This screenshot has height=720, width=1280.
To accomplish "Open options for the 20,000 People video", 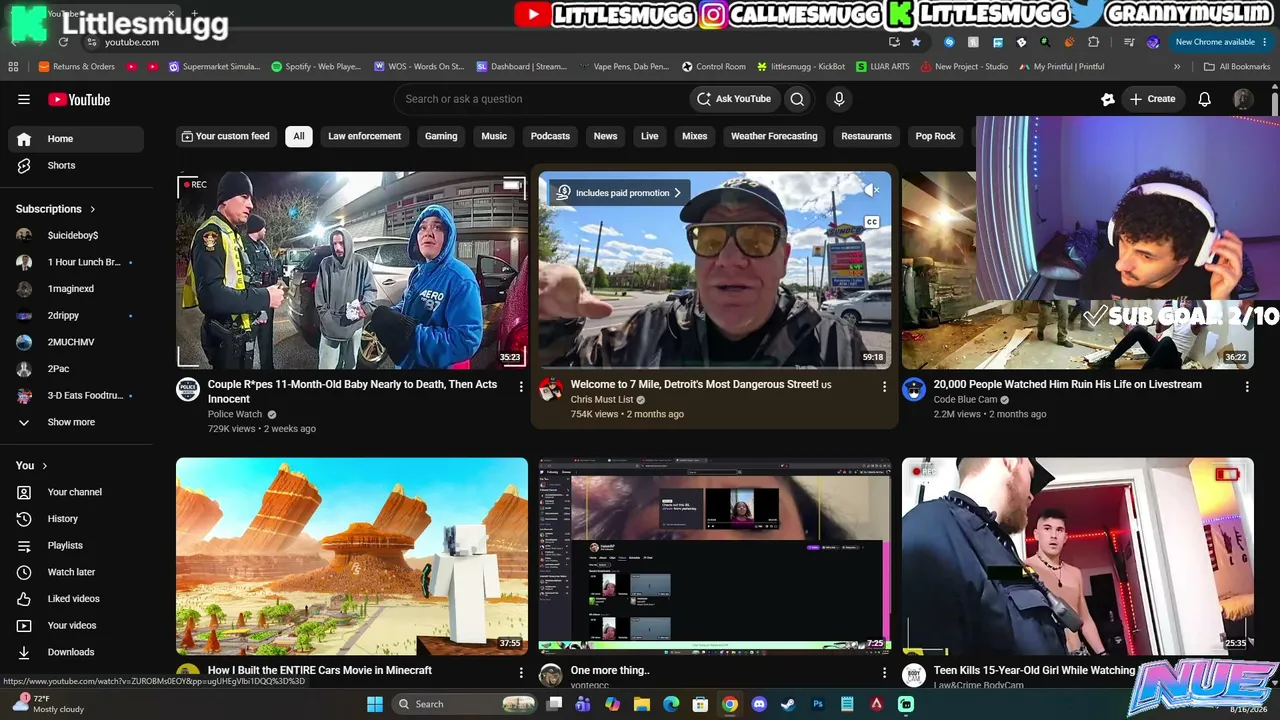I will [x=1247, y=386].
